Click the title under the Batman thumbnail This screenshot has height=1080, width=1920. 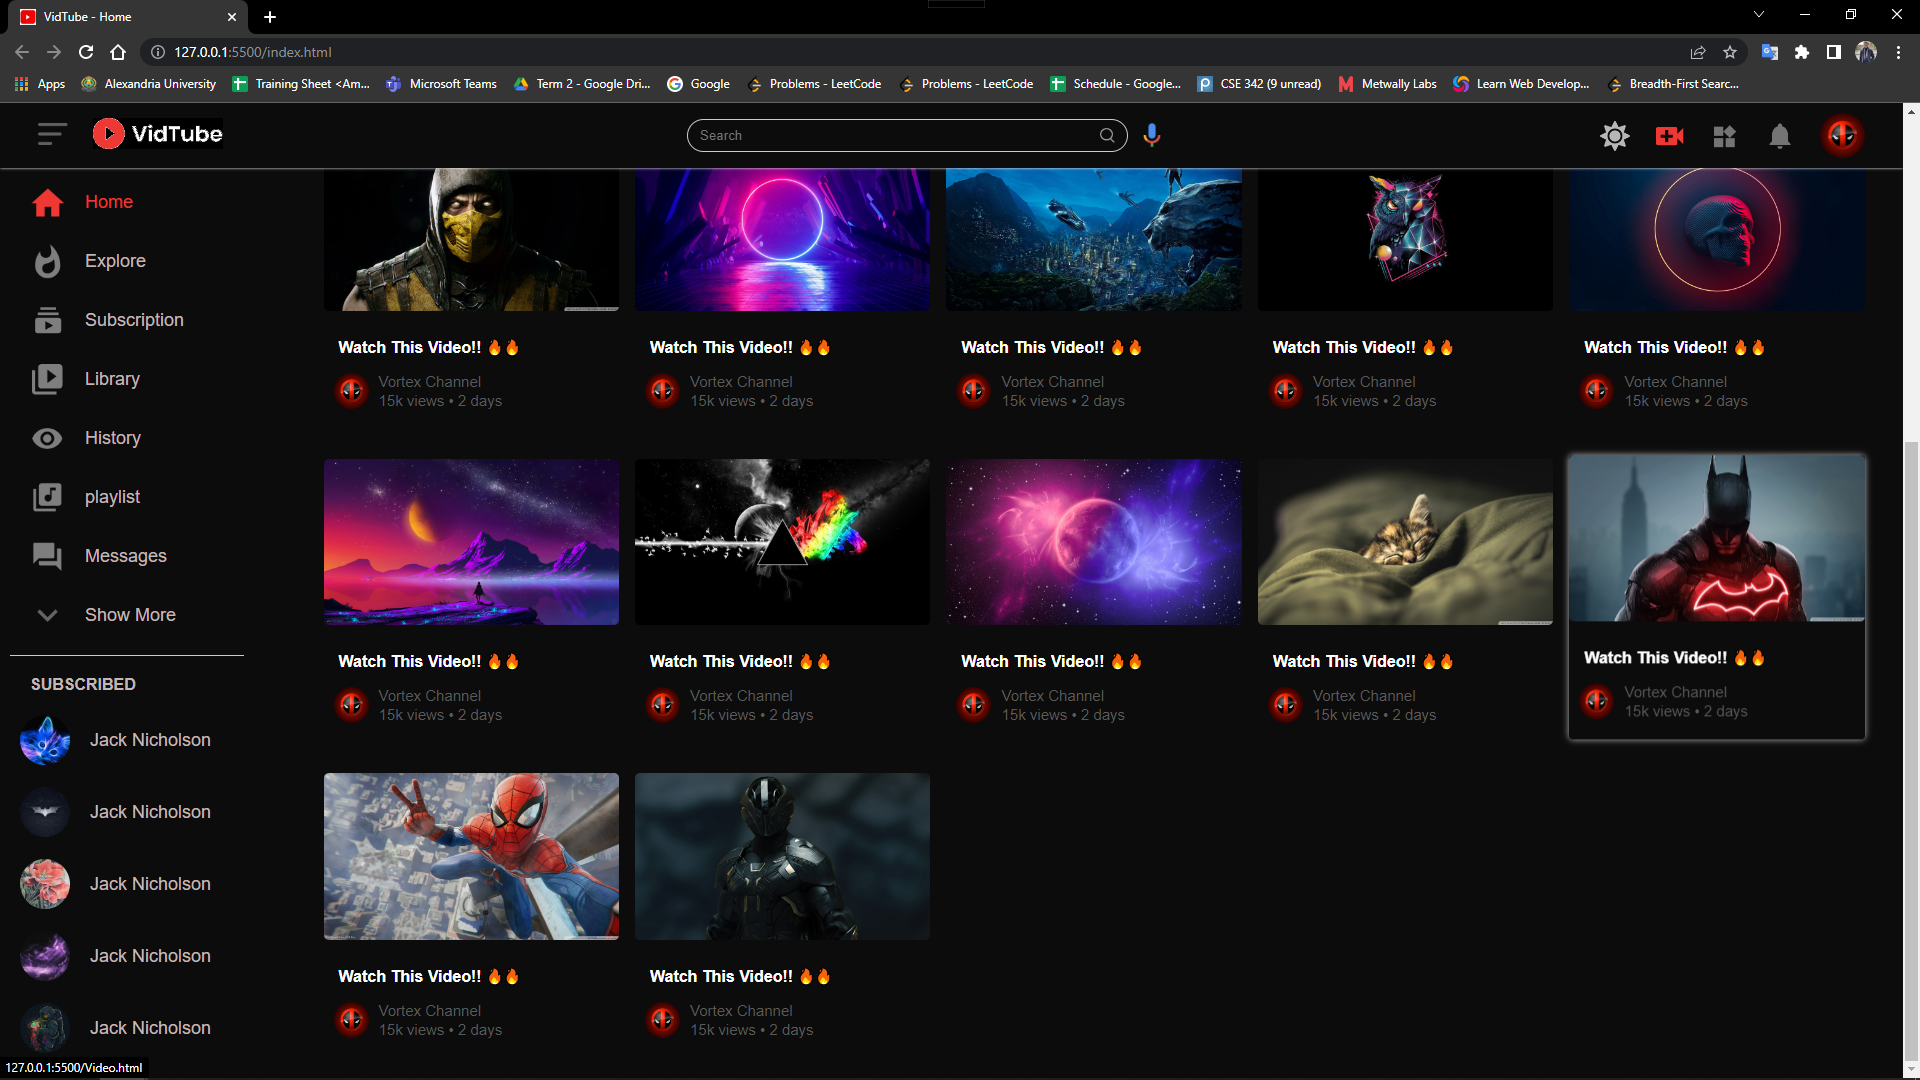point(1674,657)
